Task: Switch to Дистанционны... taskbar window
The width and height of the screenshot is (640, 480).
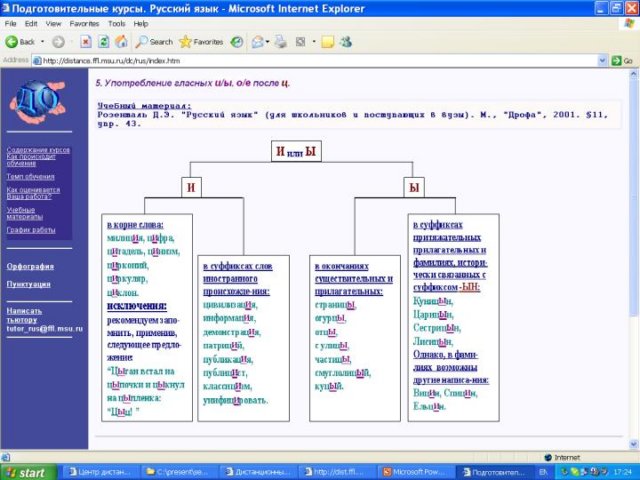Action: pos(258,472)
